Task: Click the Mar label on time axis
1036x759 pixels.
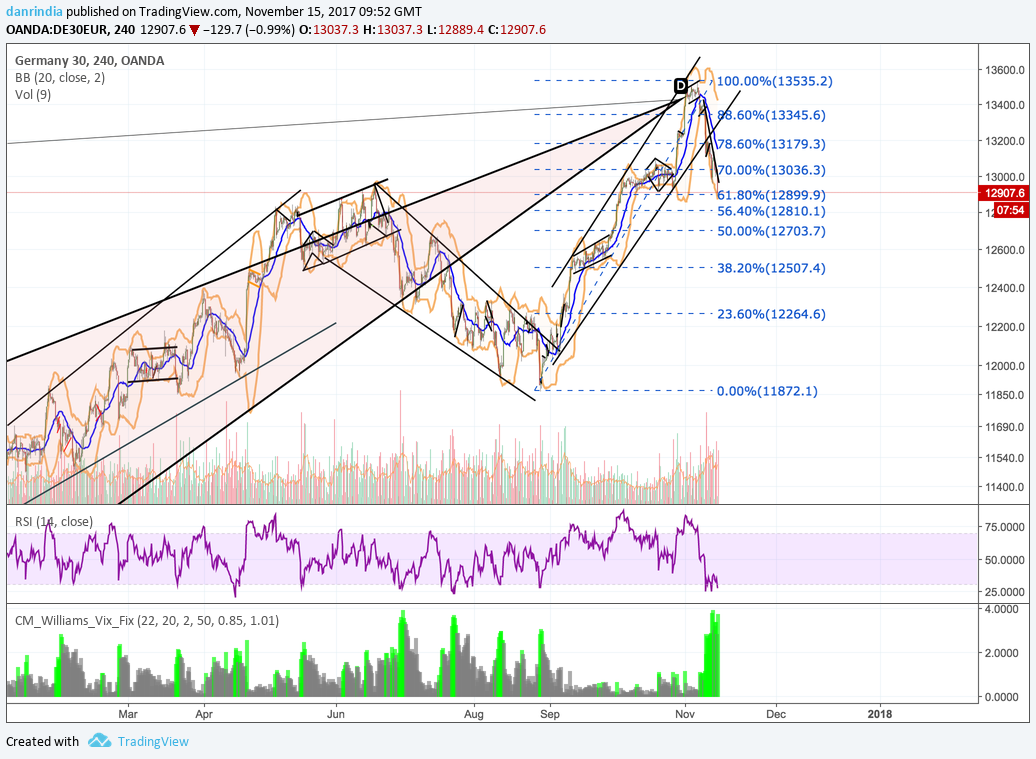Action: (x=128, y=714)
